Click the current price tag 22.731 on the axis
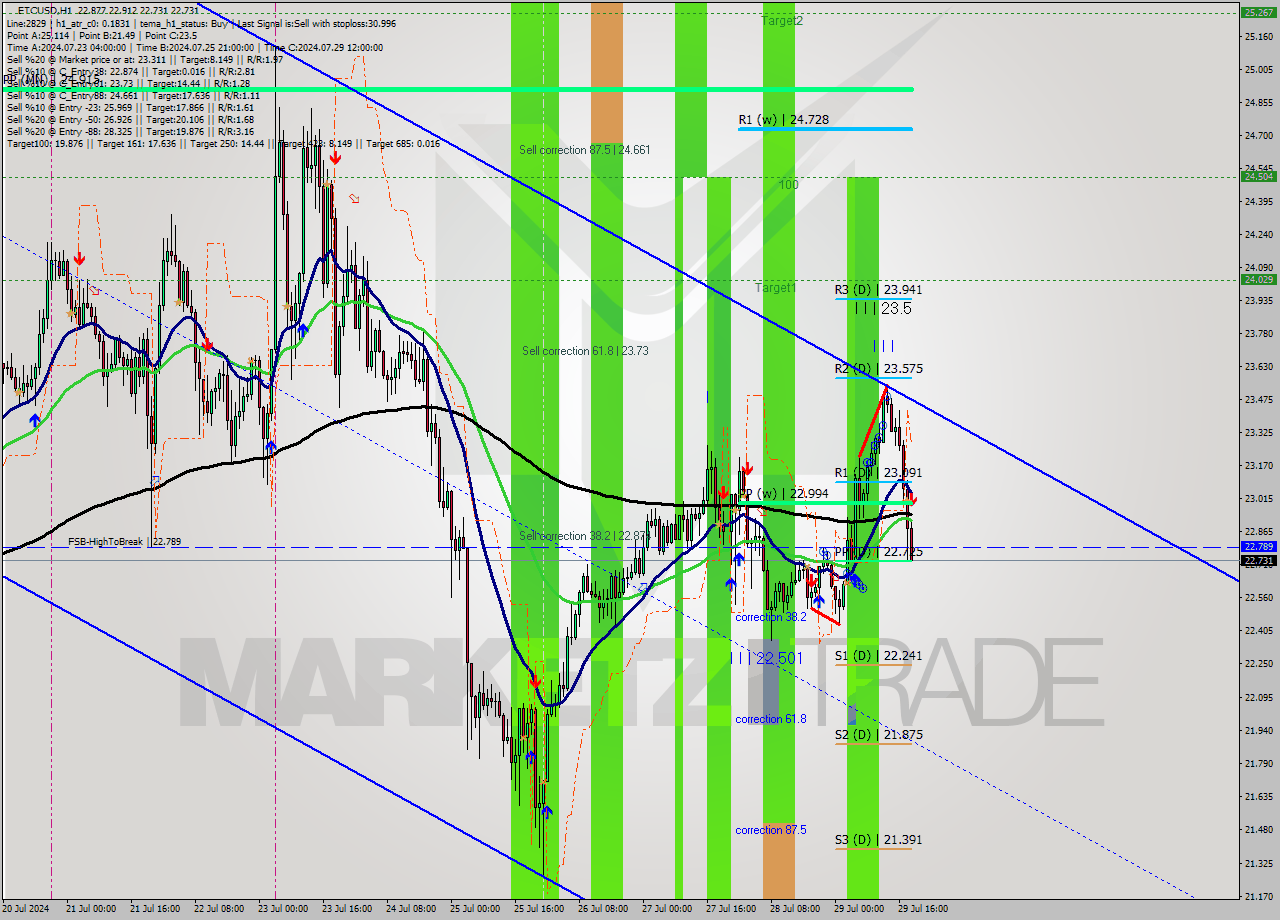Viewport: 1280px width, 920px height. pyautogui.click(x=1258, y=561)
